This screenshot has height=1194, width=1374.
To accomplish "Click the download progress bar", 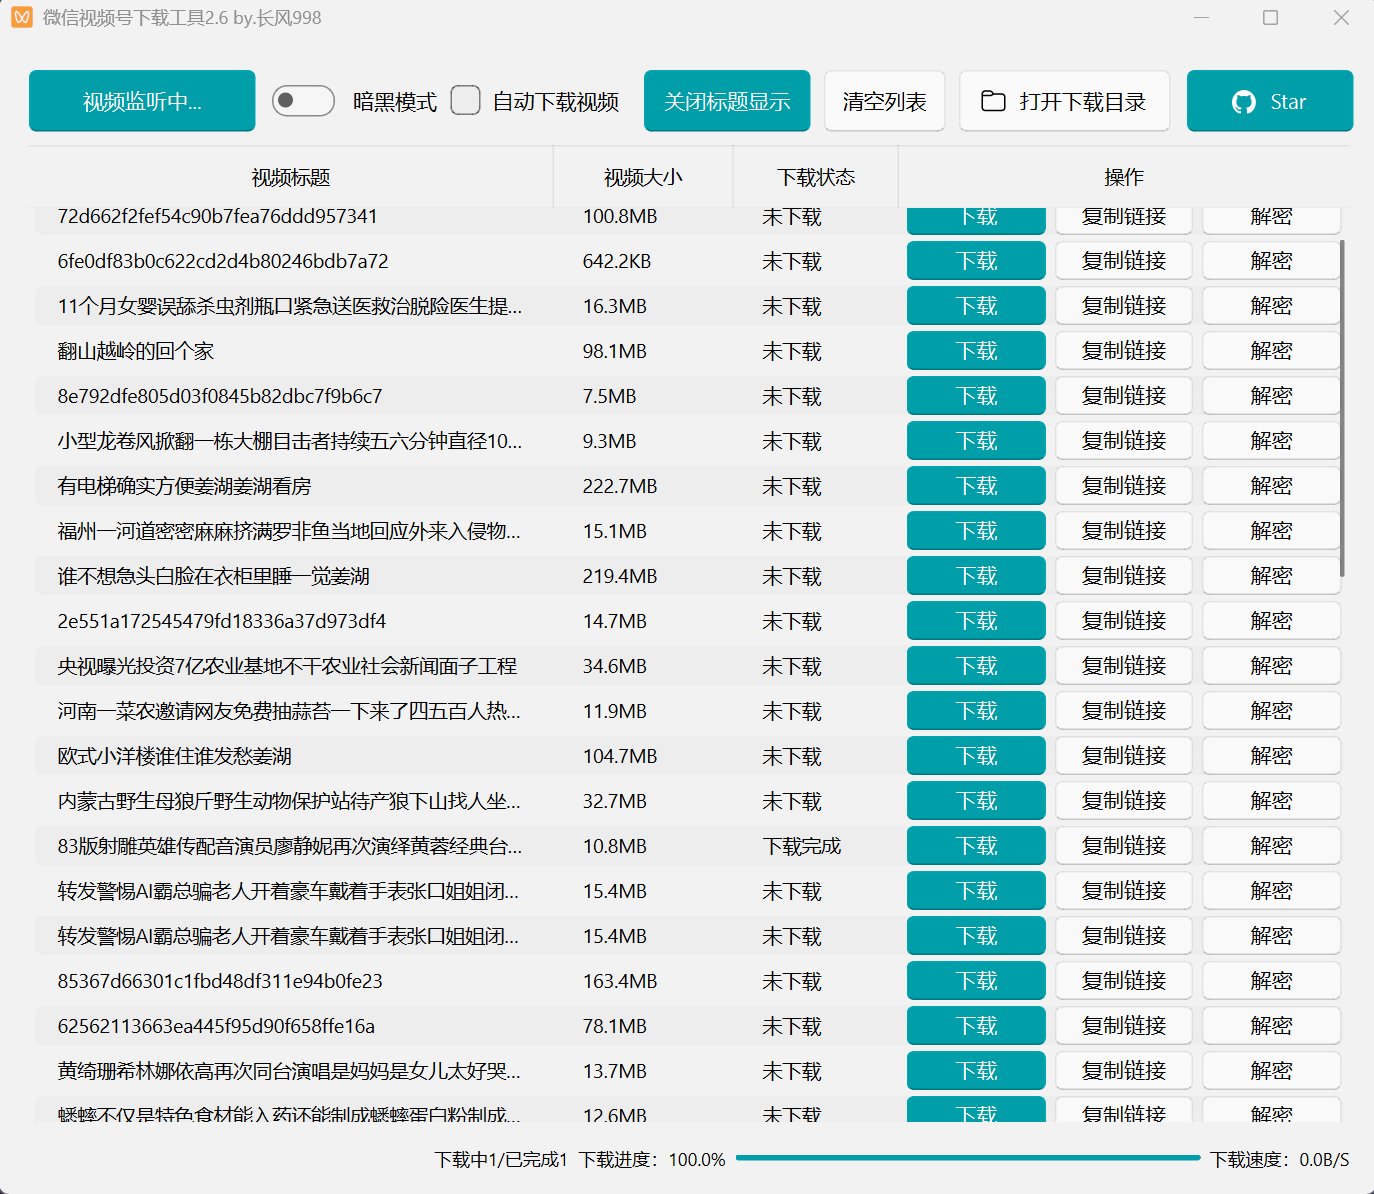I will pos(967,1158).
